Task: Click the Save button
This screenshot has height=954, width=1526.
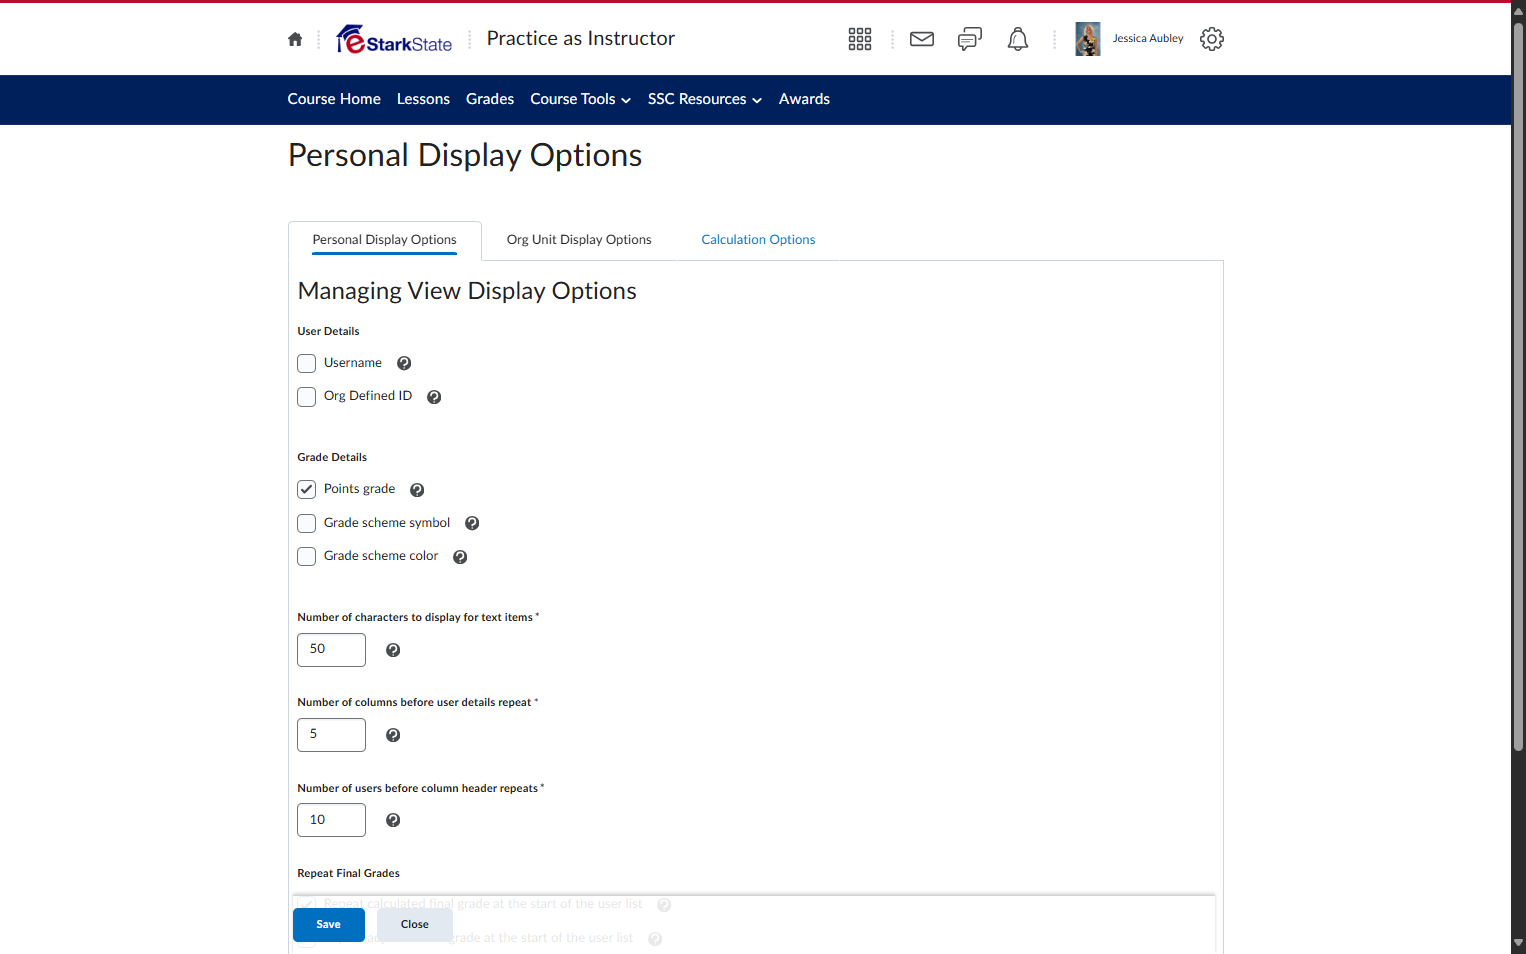Action: (x=328, y=925)
